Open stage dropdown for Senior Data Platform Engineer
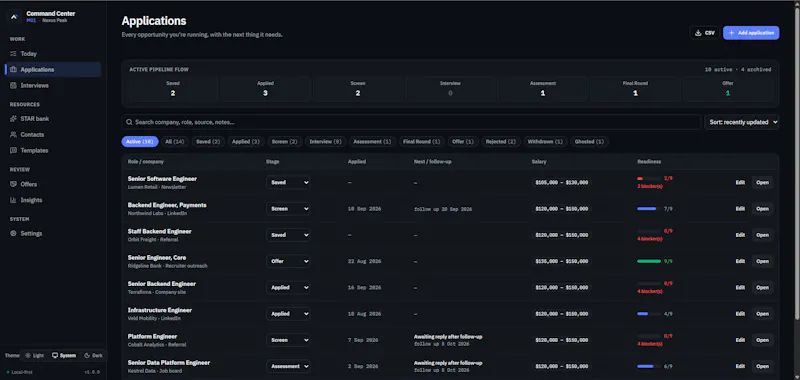Screen dimensions: 800x380 tap(288, 366)
